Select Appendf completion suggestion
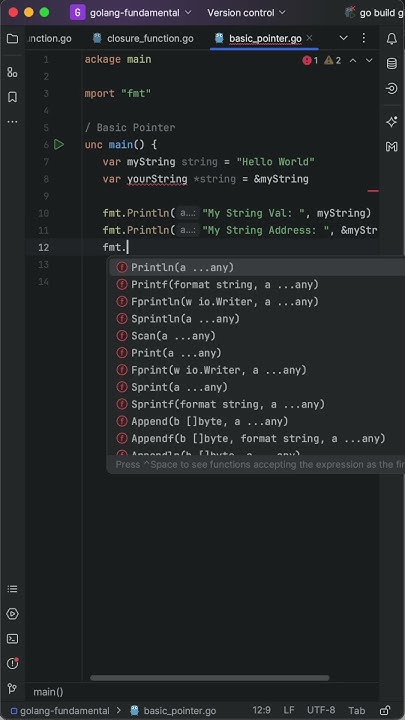This screenshot has height=720, width=405. tap(257, 438)
